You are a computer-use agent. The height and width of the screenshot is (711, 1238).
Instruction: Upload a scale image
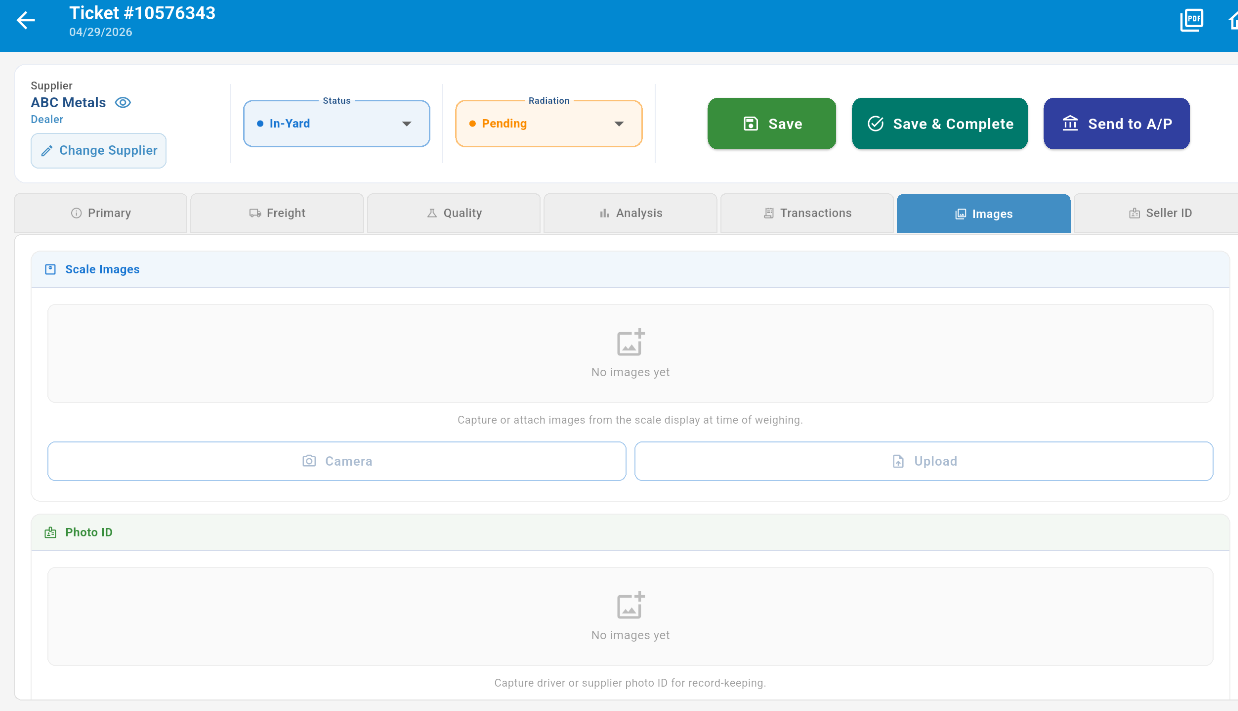(924, 461)
